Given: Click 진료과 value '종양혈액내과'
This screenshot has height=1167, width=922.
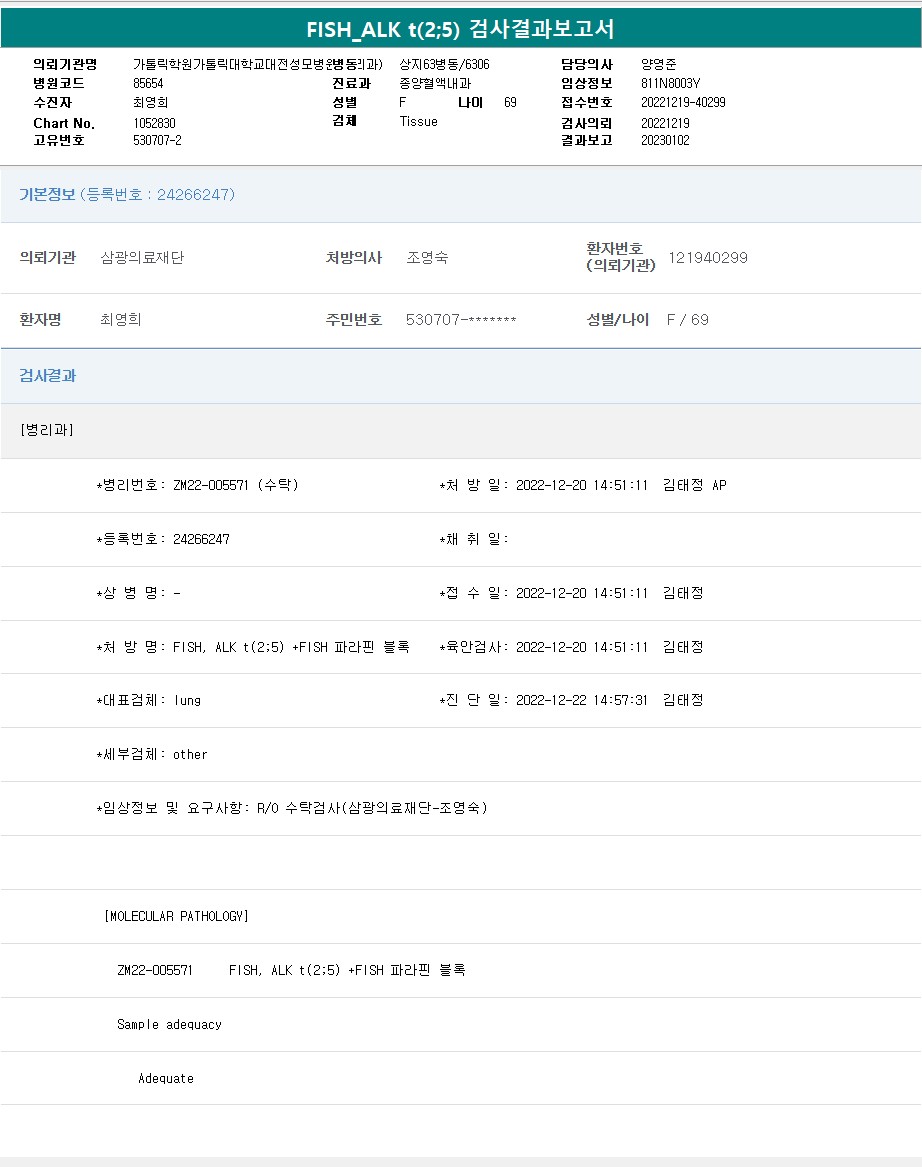Looking at the screenshot, I should 435,83.
